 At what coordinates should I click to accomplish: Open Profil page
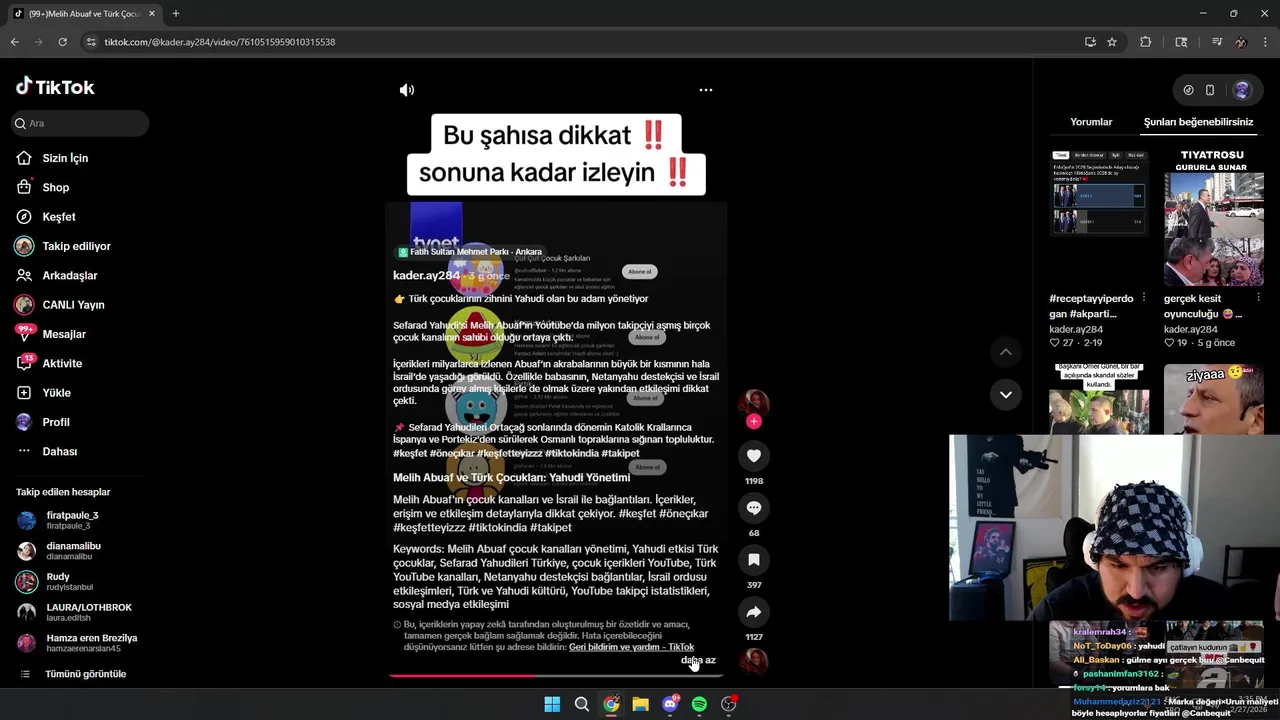[x=55, y=422]
